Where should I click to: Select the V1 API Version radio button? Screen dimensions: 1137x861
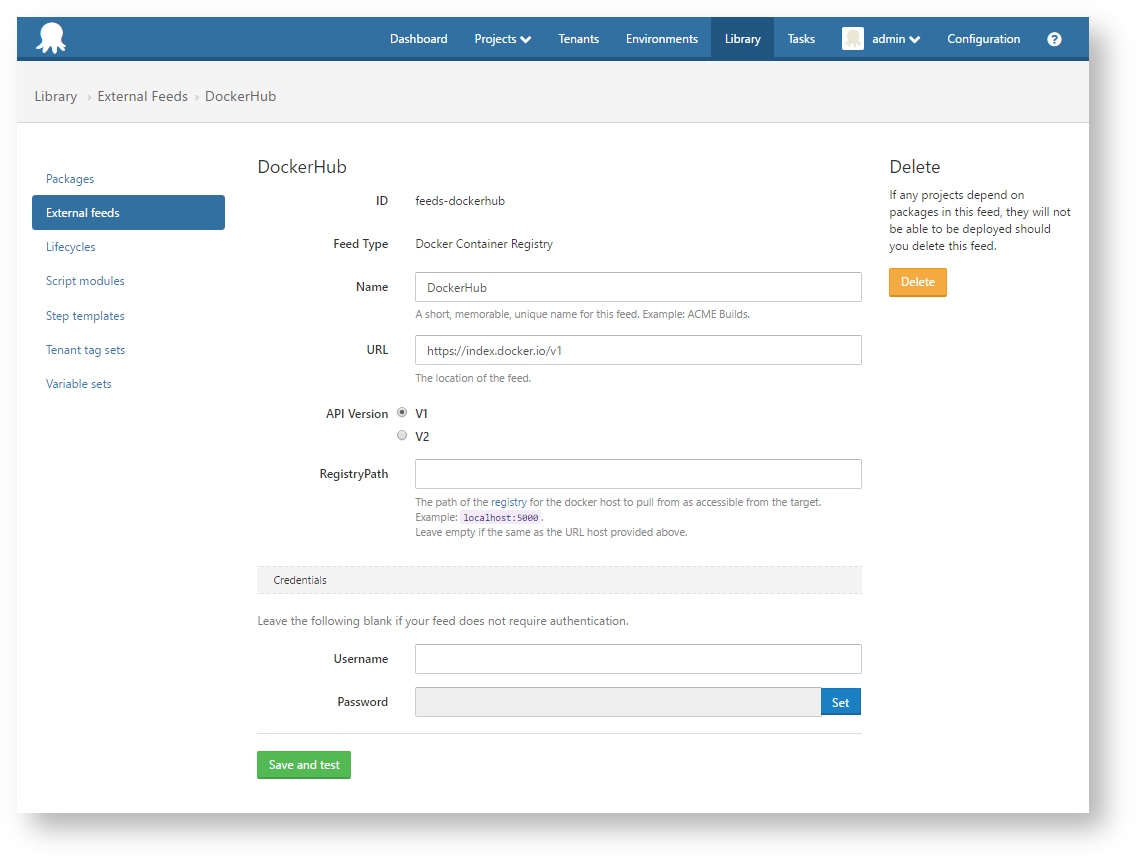click(402, 412)
